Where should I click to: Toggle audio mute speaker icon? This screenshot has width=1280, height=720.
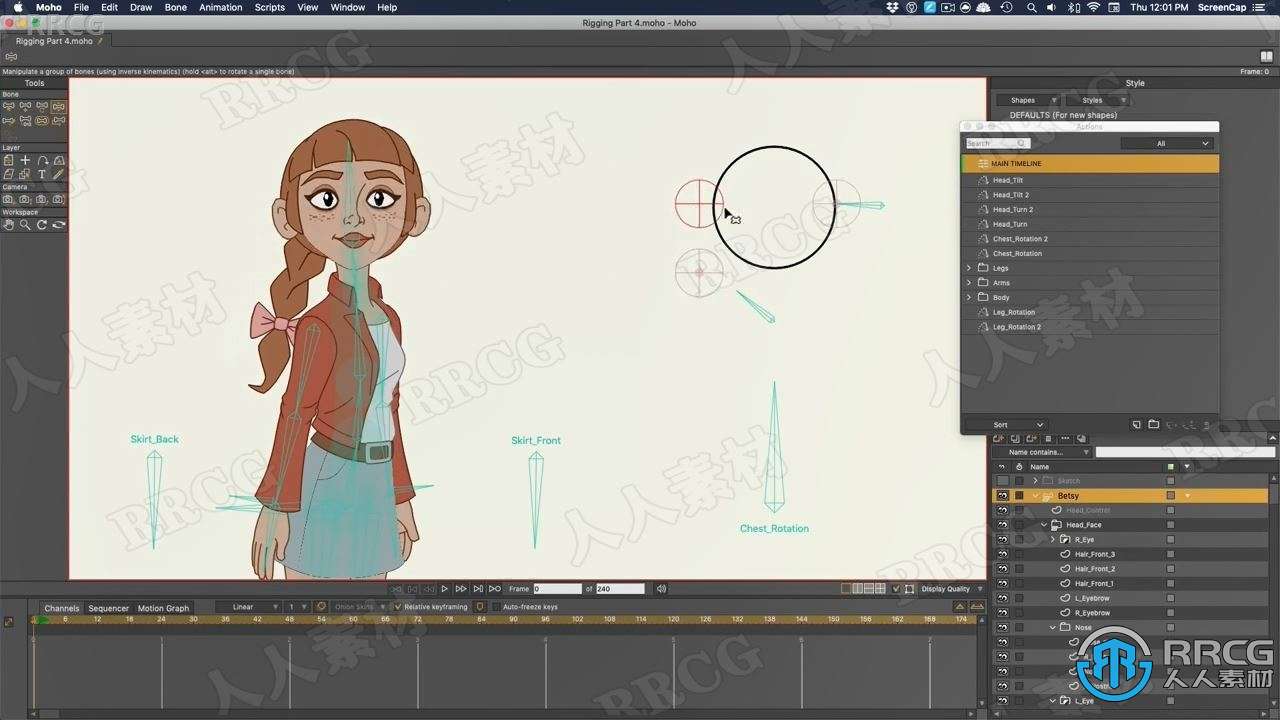[x=661, y=589]
